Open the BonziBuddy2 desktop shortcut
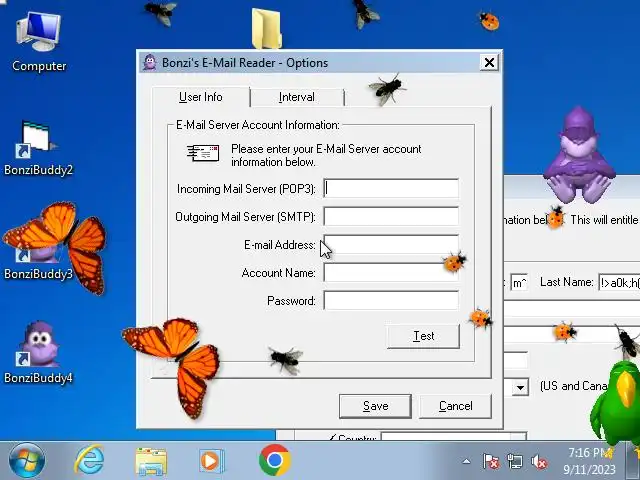Screen dimensions: 640x480 (38, 149)
